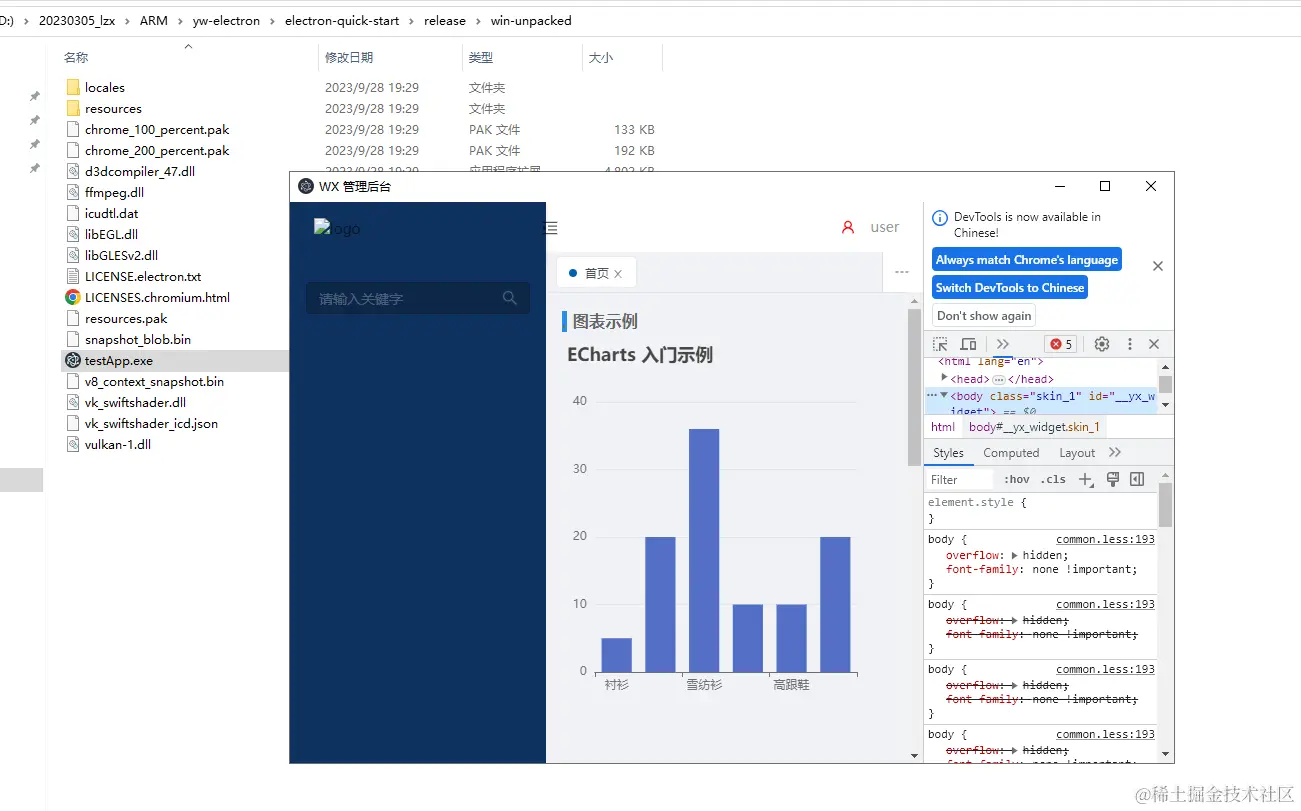Select html in the DOM breadcrumb
The width and height of the screenshot is (1301, 811).
pyautogui.click(x=943, y=427)
